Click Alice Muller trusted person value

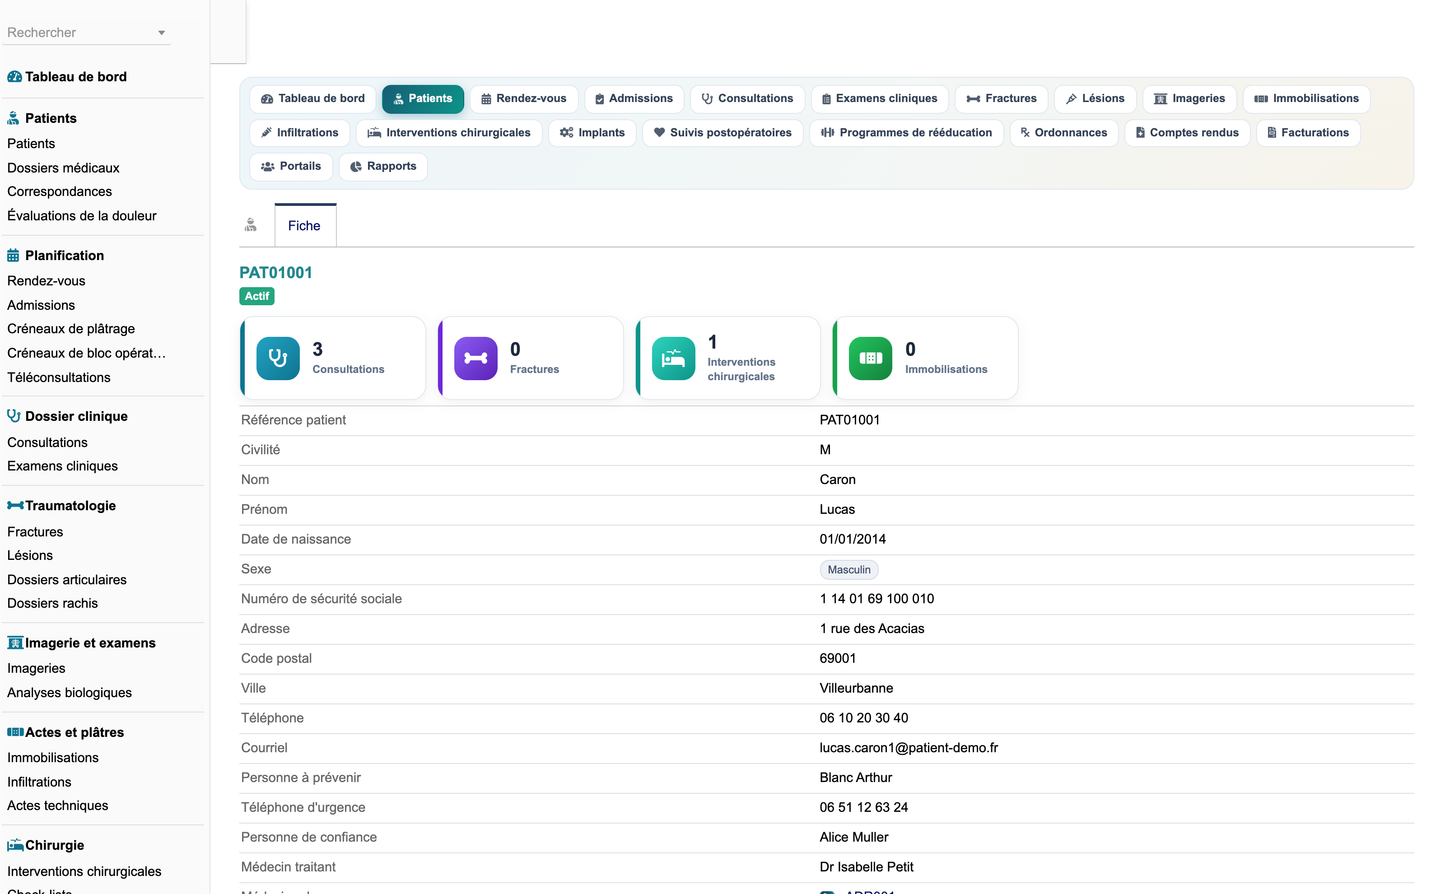pos(854,837)
